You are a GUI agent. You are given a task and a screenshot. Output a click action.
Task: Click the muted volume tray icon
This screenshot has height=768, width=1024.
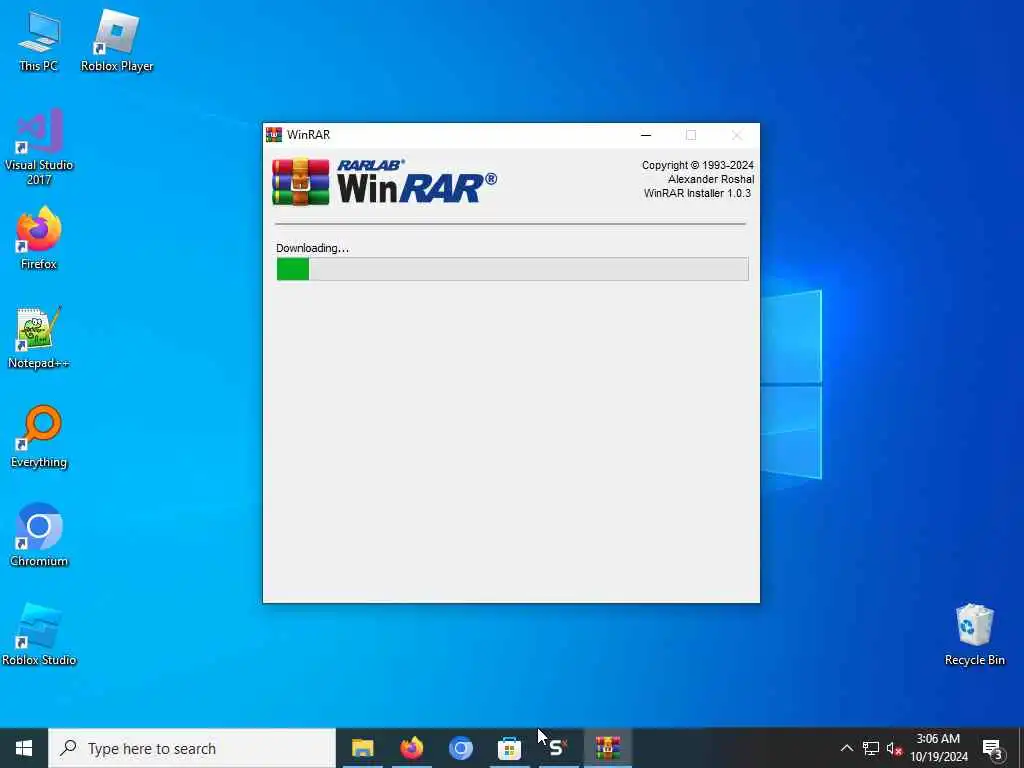894,748
